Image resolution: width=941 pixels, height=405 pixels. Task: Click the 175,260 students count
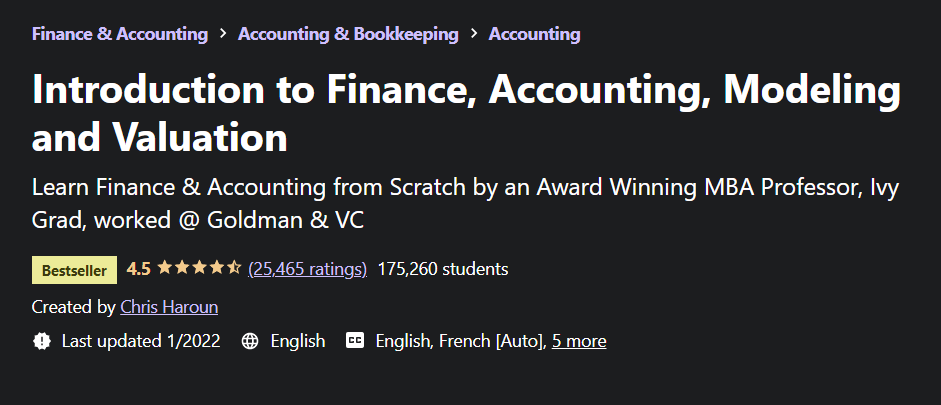click(443, 269)
